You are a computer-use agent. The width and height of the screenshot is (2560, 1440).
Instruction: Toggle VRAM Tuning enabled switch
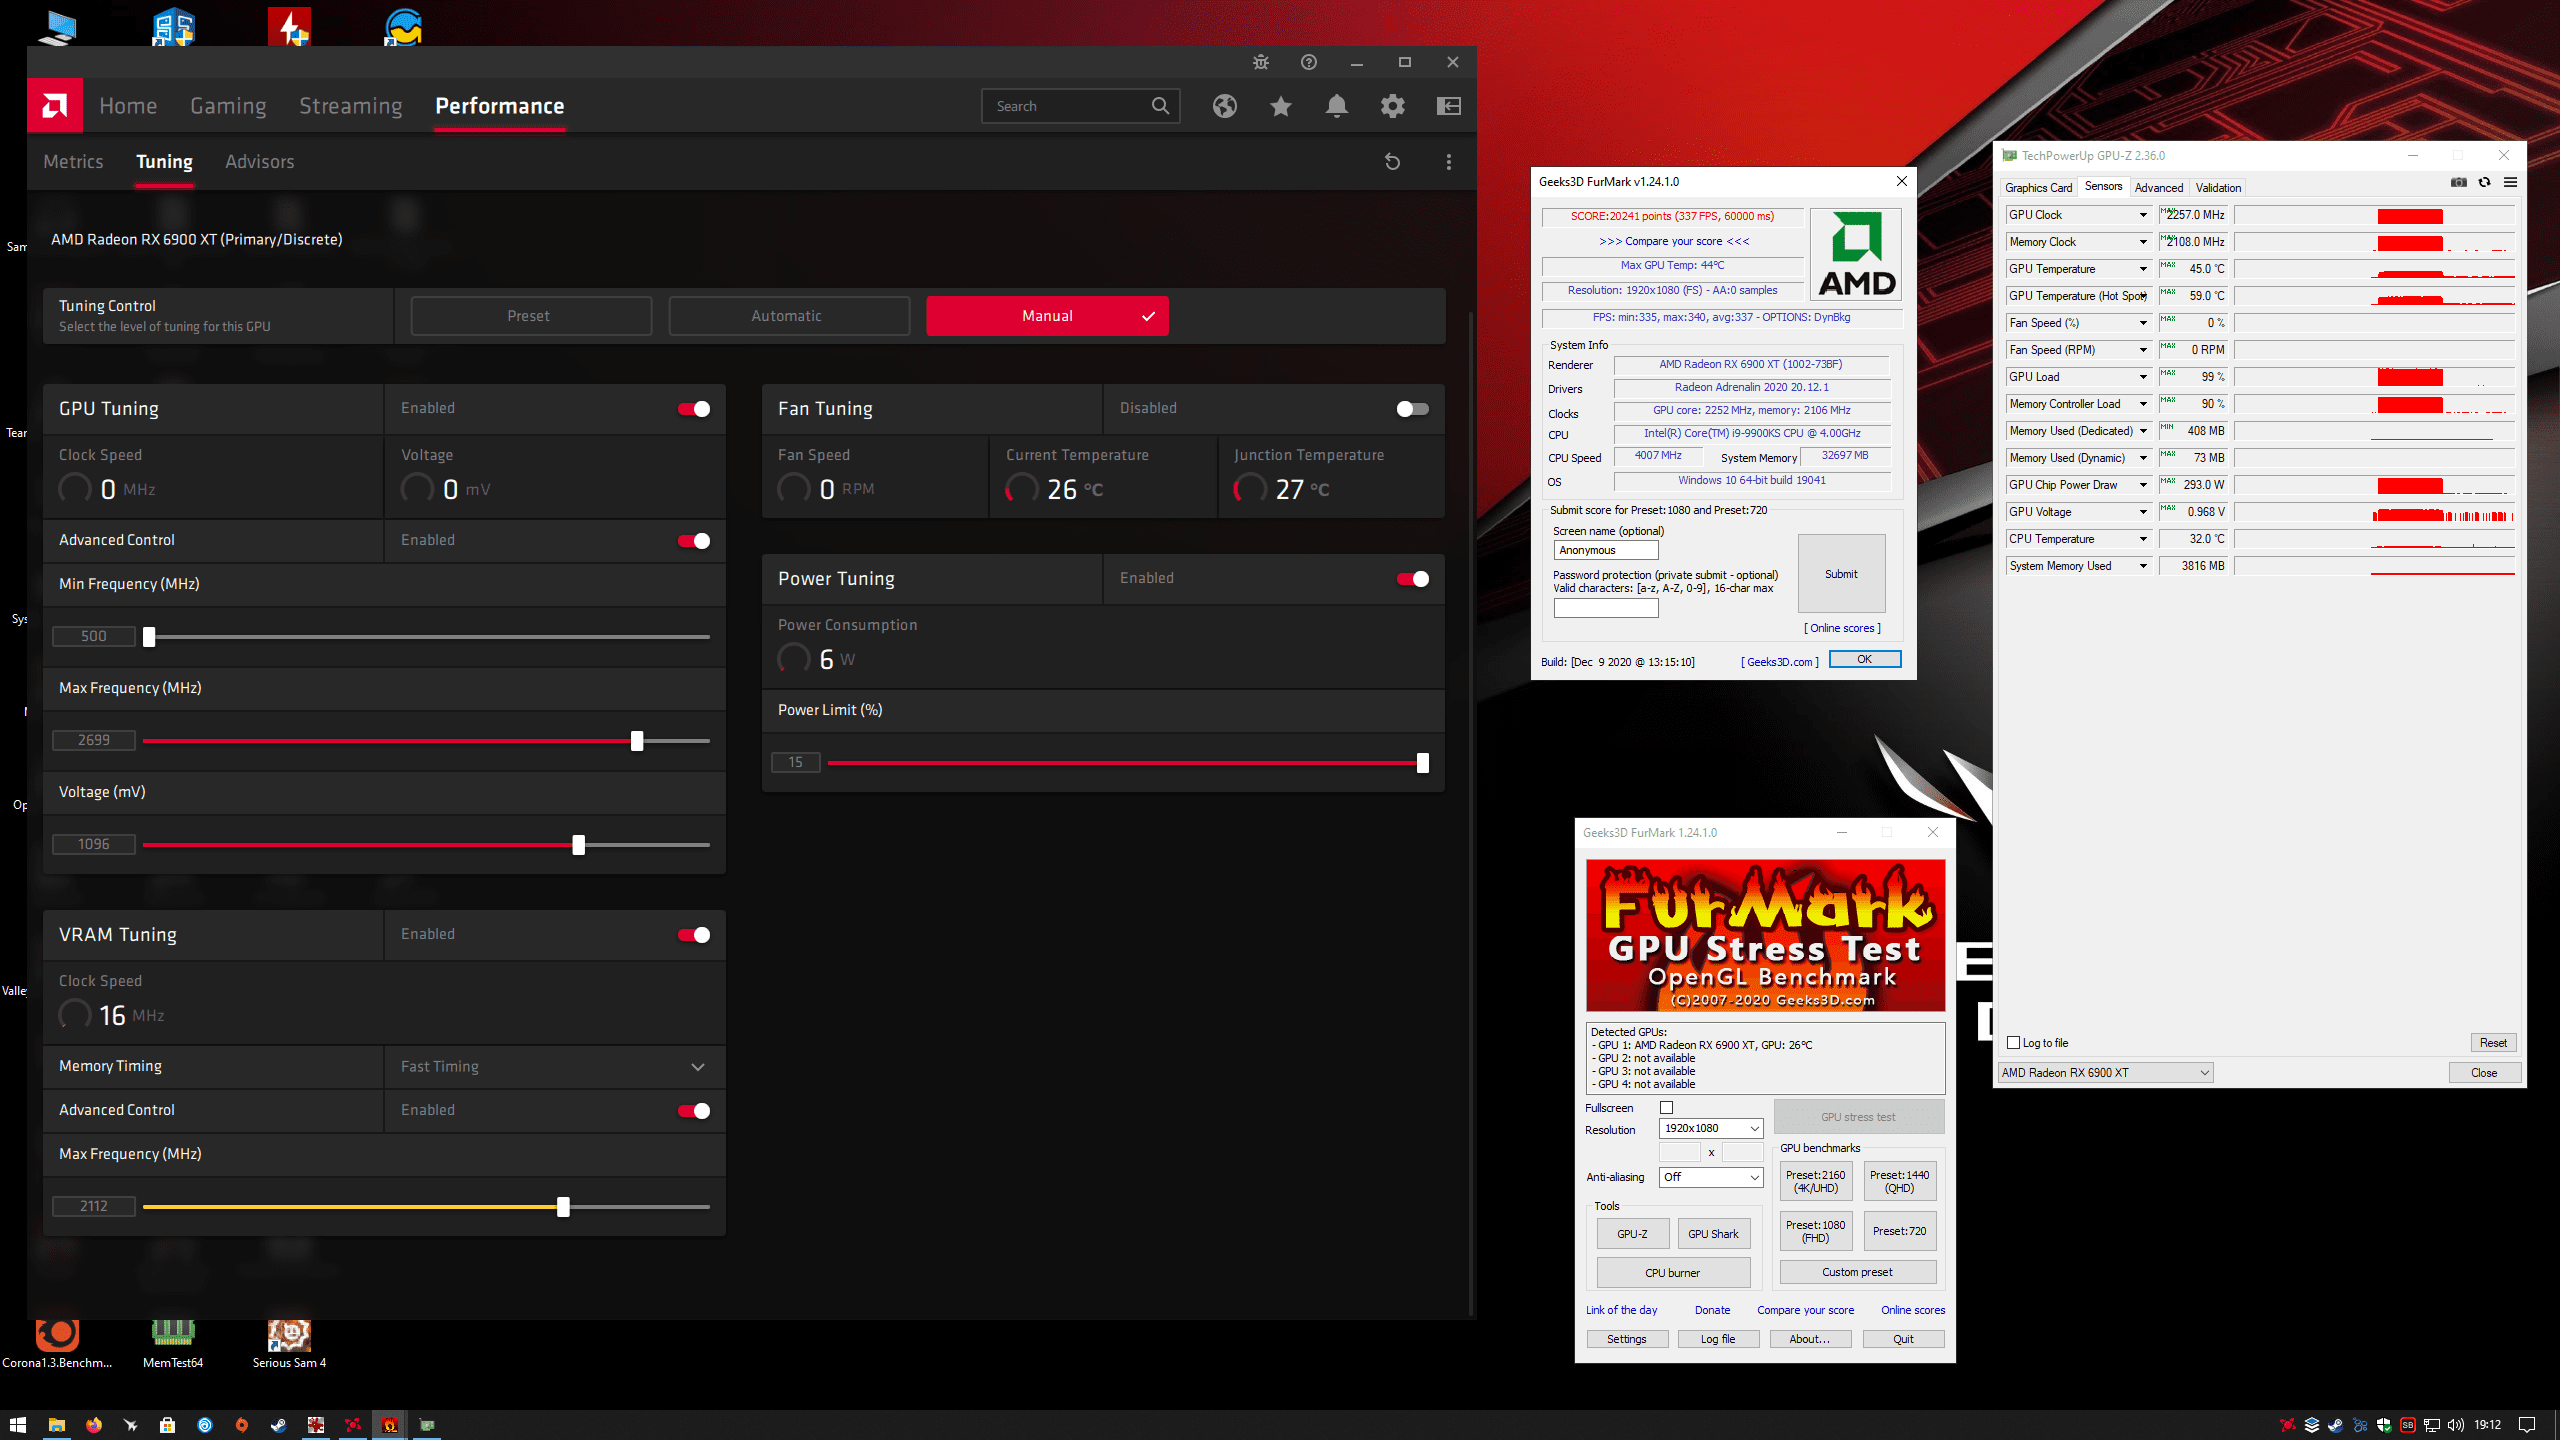click(694, 935)
